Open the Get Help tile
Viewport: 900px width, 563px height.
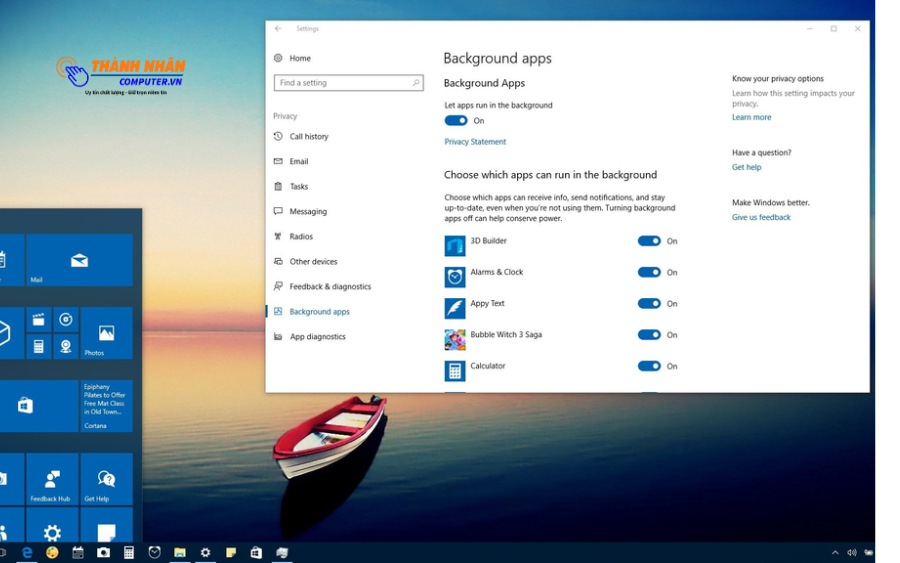[x=106, y=479]
